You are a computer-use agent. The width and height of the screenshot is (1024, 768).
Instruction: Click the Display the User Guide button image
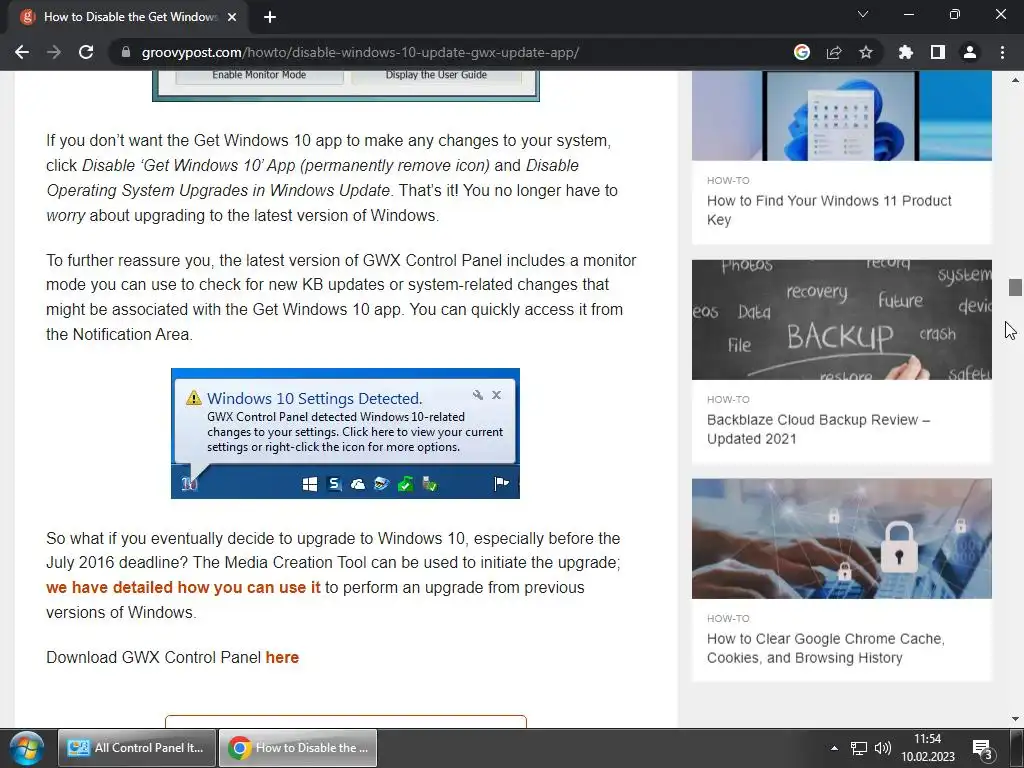(x=436, y=75)
